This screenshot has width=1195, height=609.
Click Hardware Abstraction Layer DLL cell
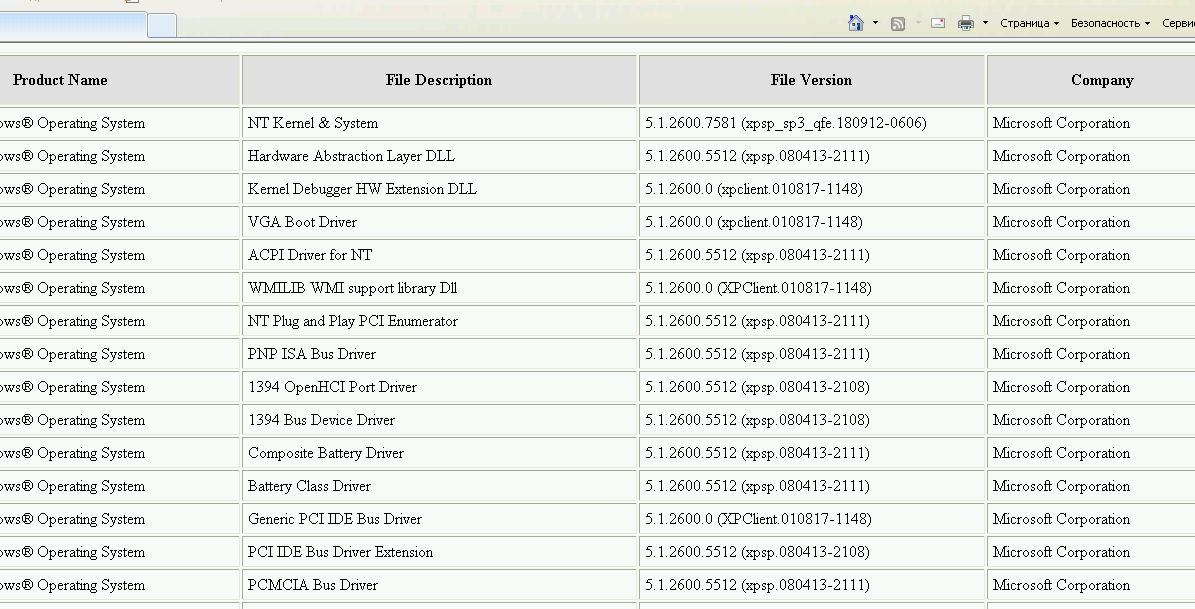click(439, 156)
